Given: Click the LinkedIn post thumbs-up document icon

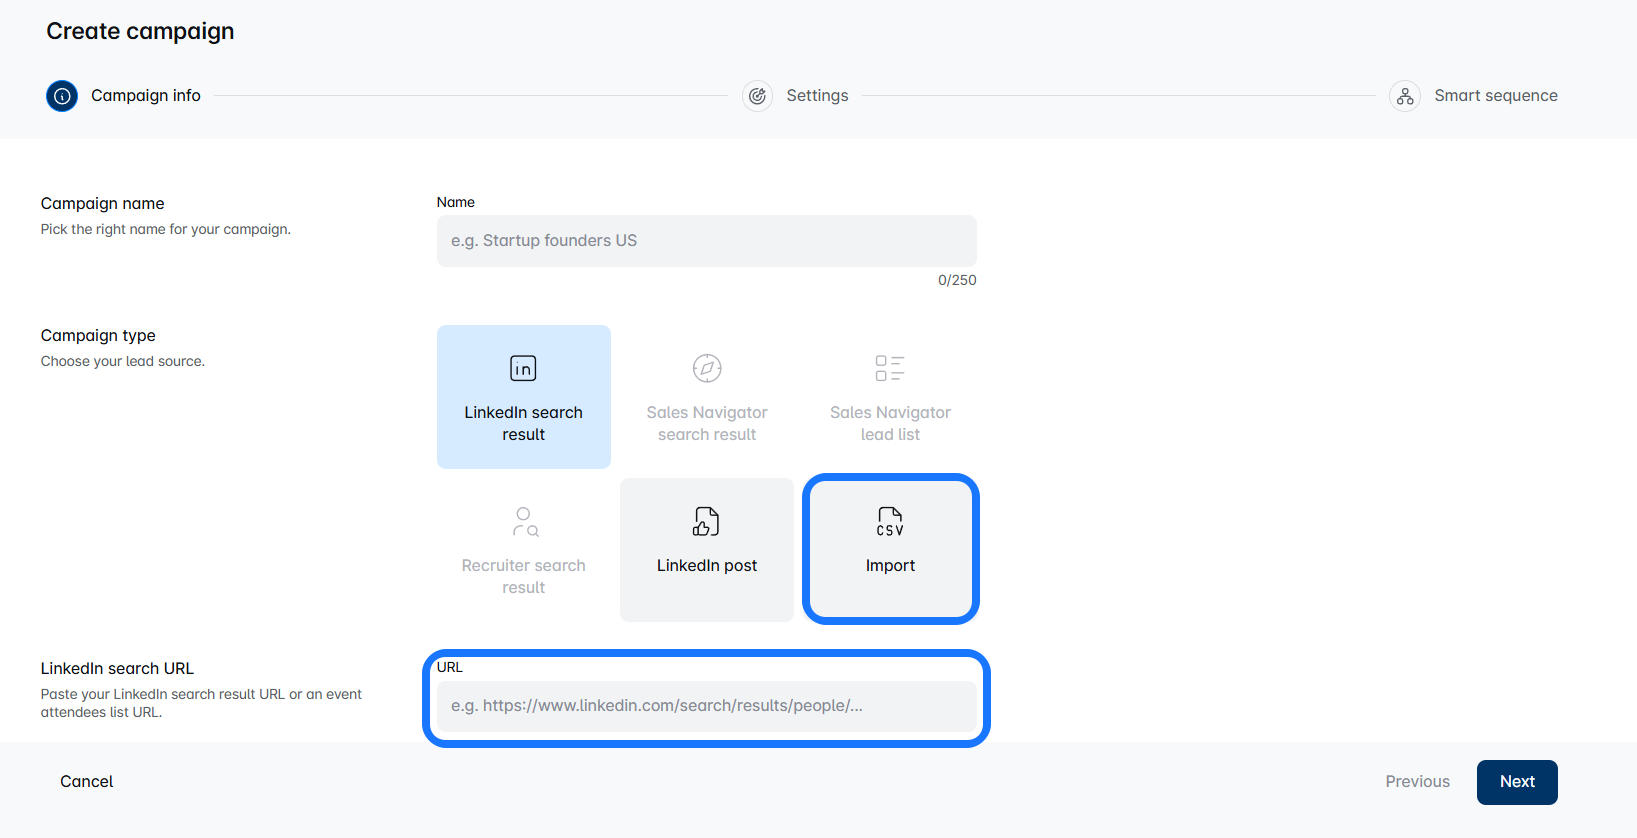Looking at the screenshot, I should [x=706, y=521].
